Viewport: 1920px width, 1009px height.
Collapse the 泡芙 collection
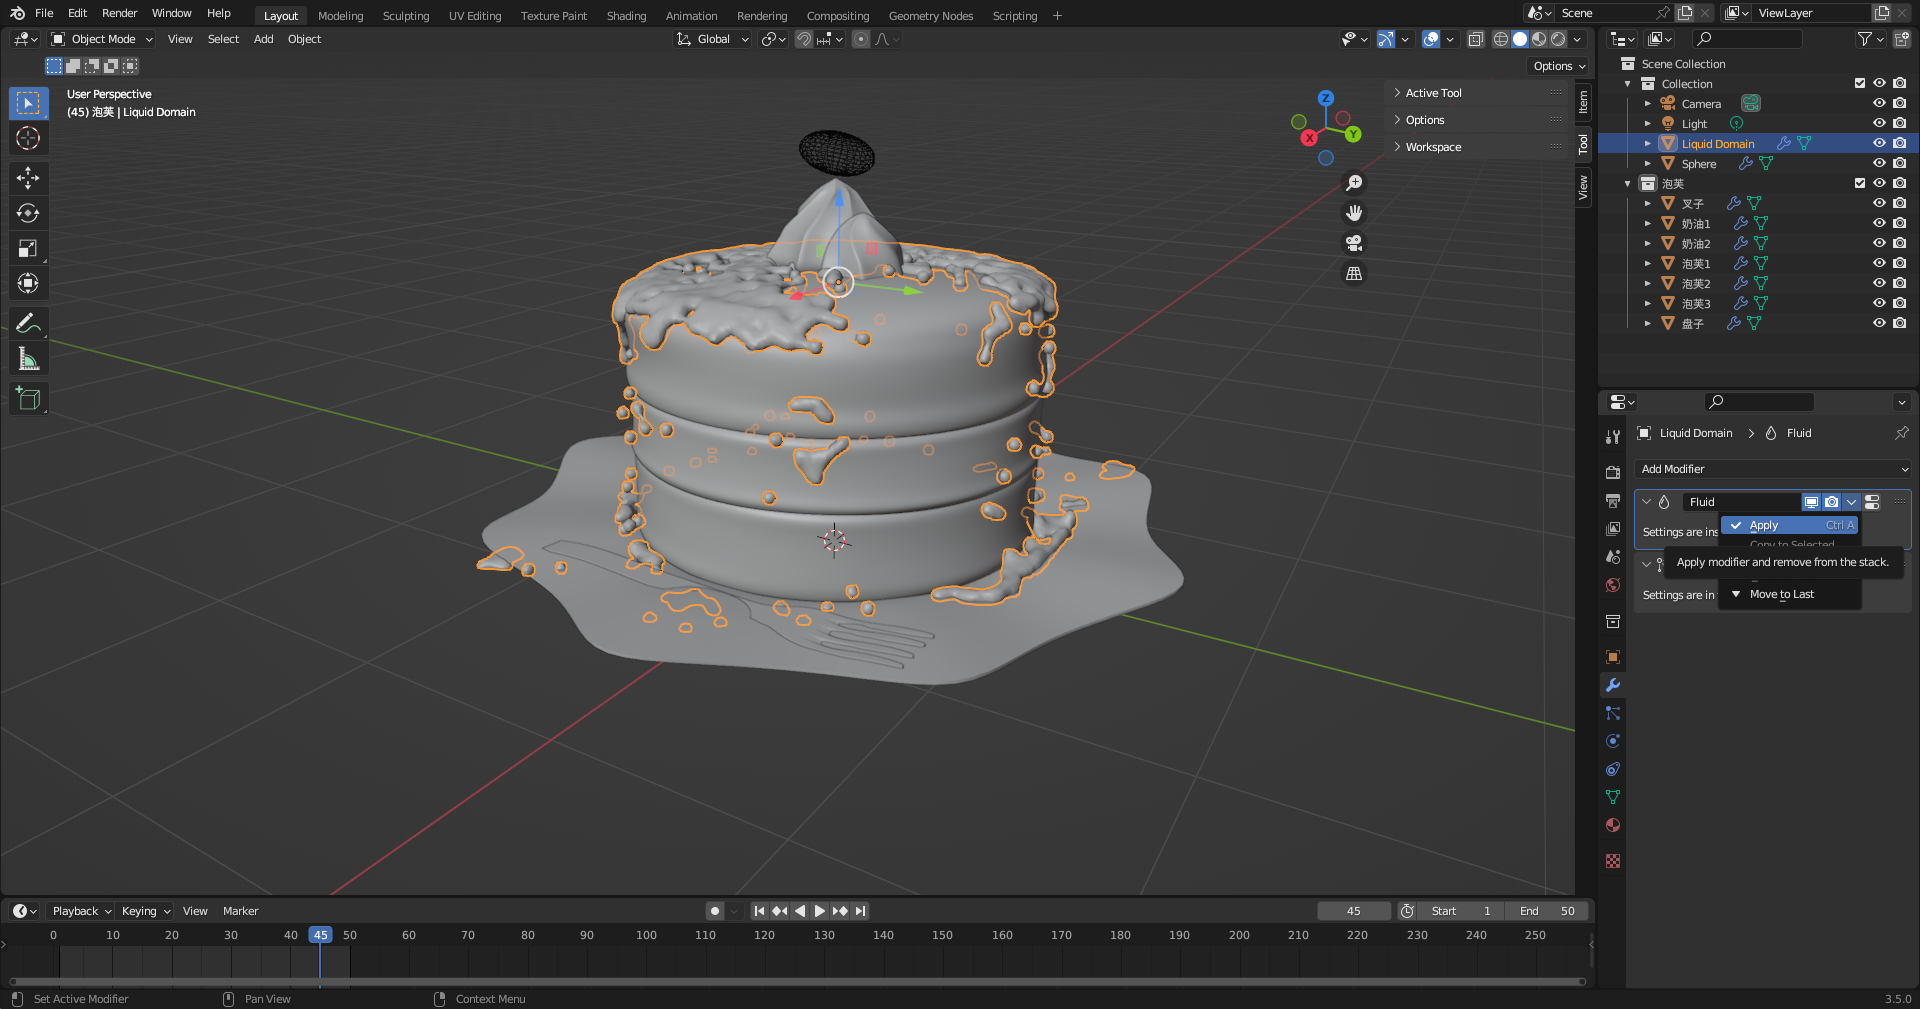click(x=1628, y=184)
